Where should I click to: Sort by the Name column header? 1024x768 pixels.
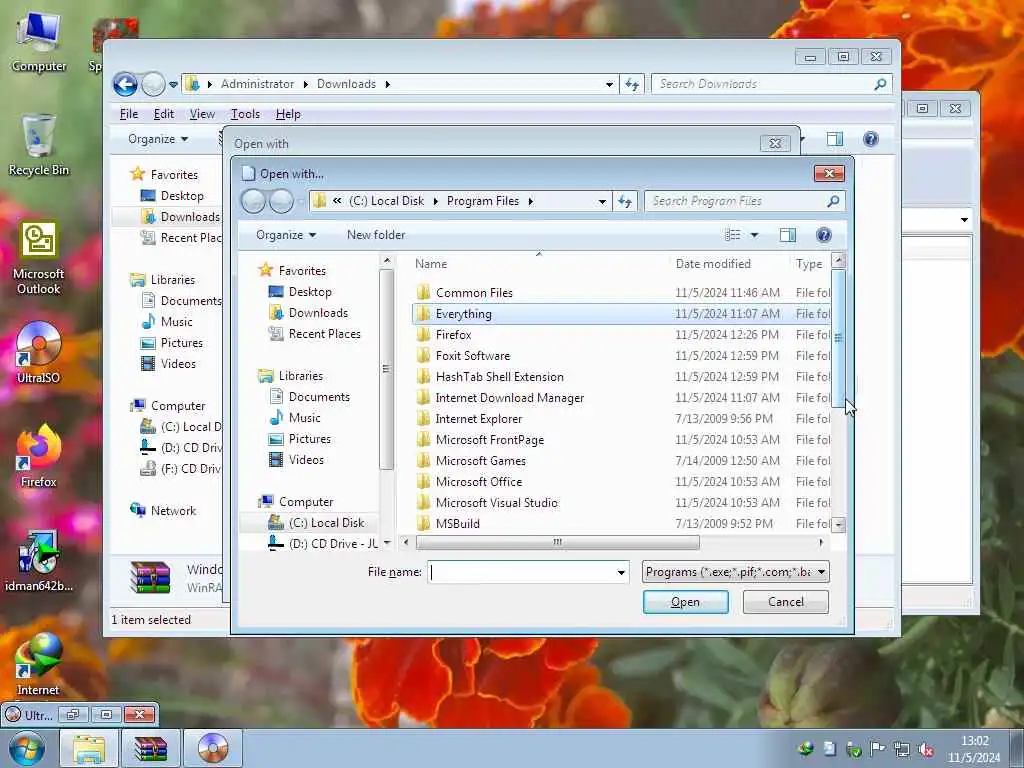pyautogui.click(x=431, y=264)
